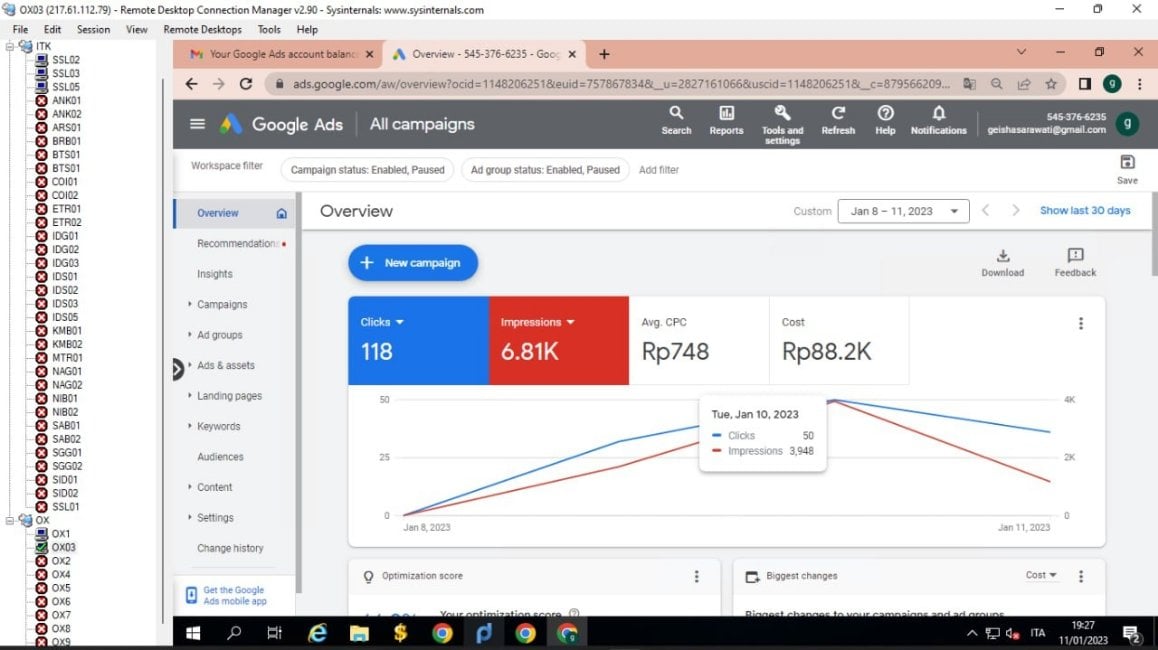Close the Overview browser tab

click(x=572, y=54)
